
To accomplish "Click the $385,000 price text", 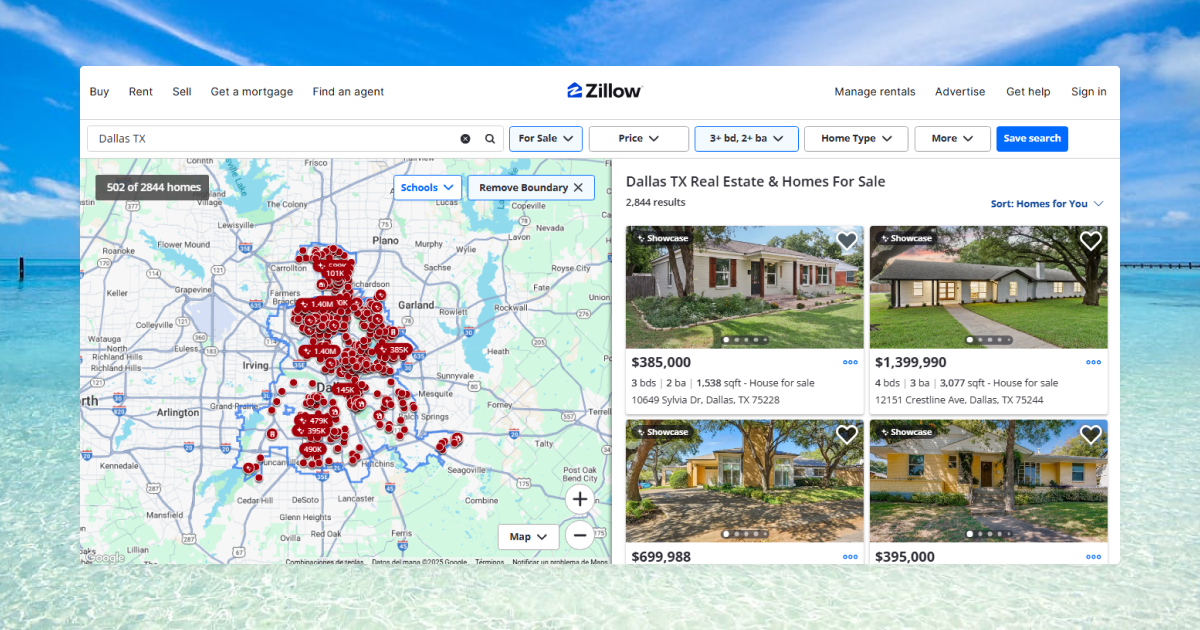I will (661, 363).
